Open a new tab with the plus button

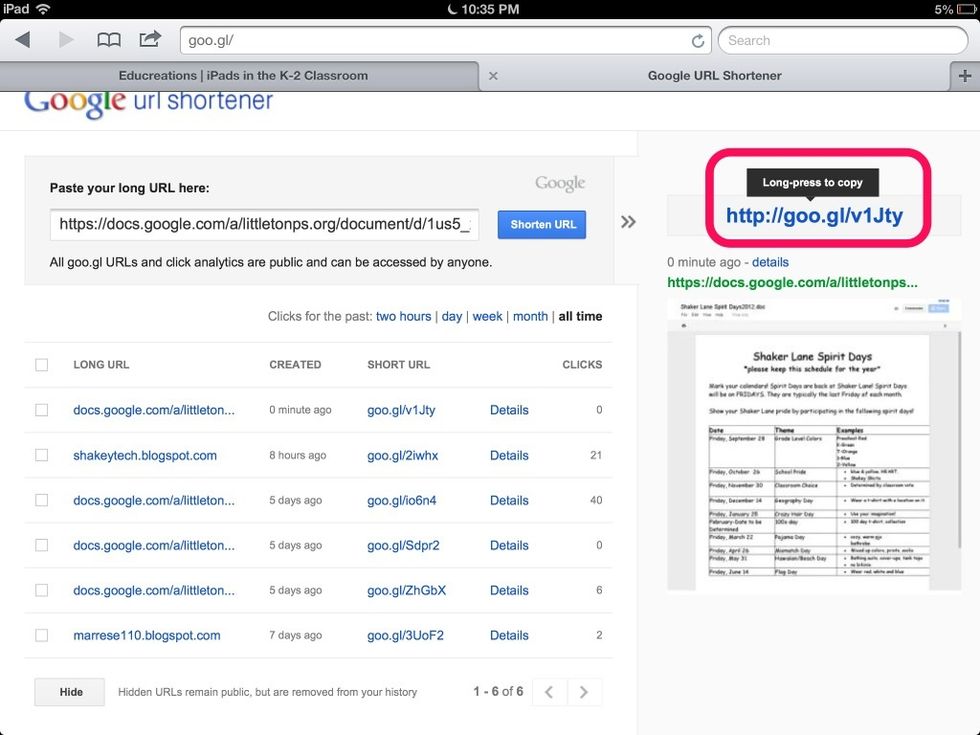point(964,76)
